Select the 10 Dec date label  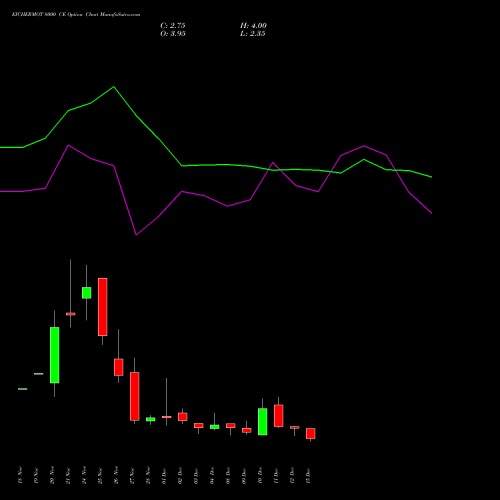point(260,475)
